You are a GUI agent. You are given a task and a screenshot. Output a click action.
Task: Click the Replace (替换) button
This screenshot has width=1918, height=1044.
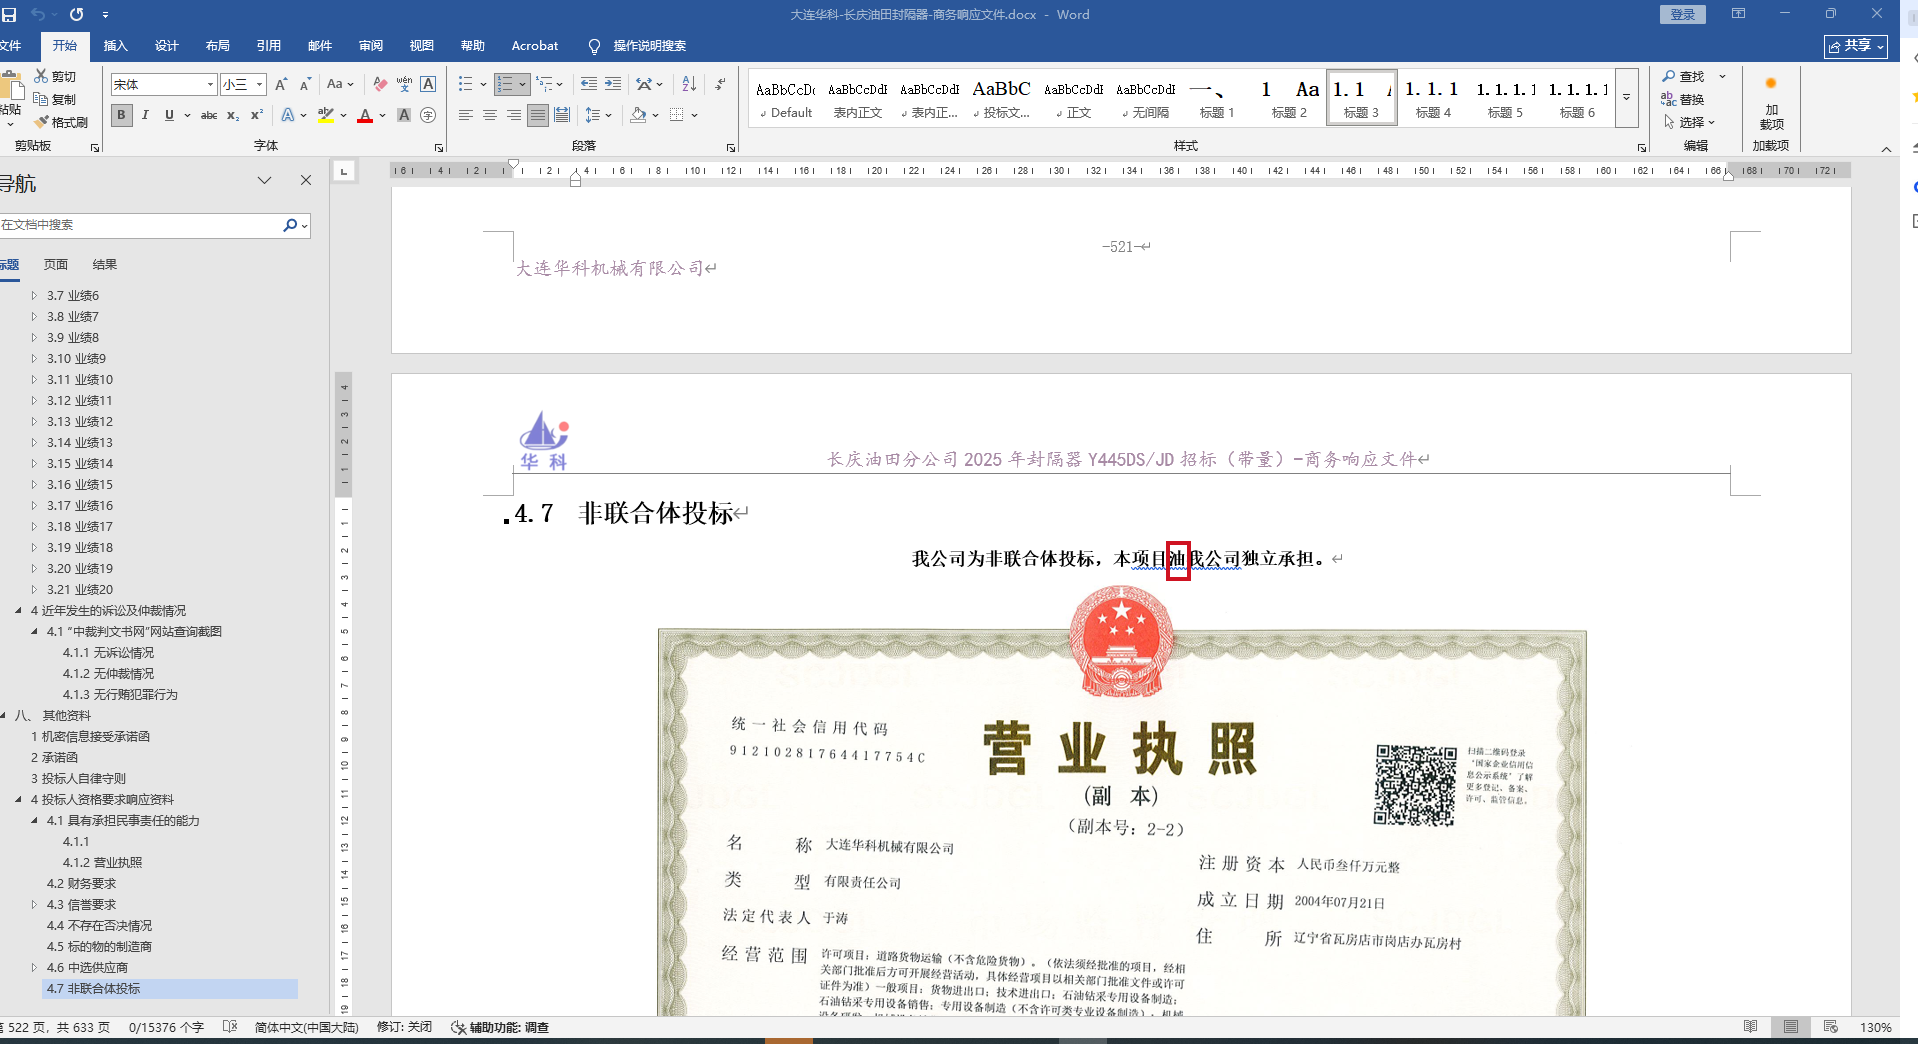click(x=1683, y=99)
